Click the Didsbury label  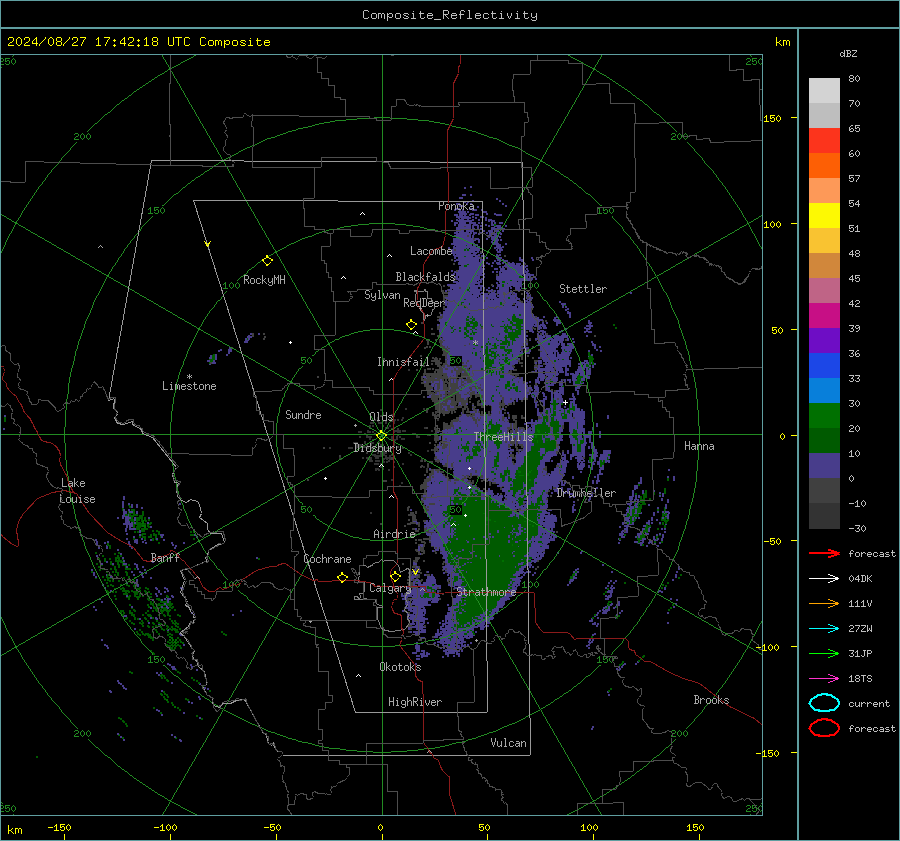(377, 448)
